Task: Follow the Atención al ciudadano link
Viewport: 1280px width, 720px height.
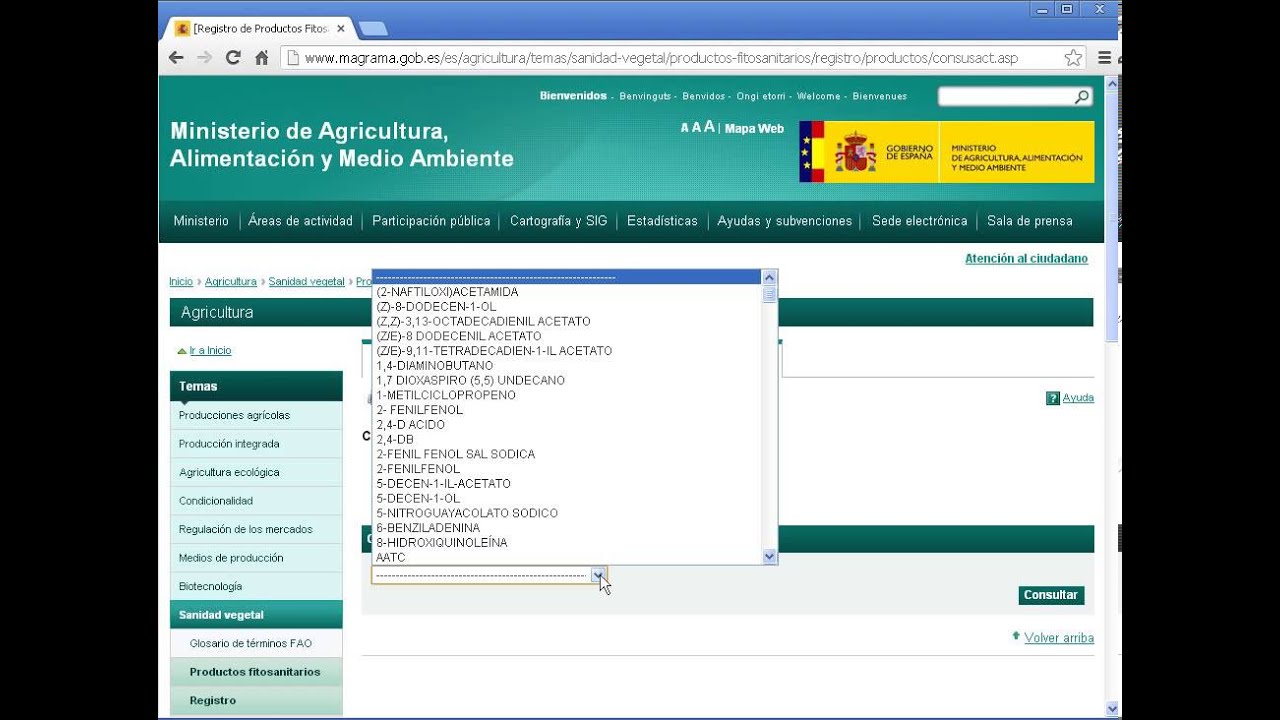Action: tap(1026, 258)
